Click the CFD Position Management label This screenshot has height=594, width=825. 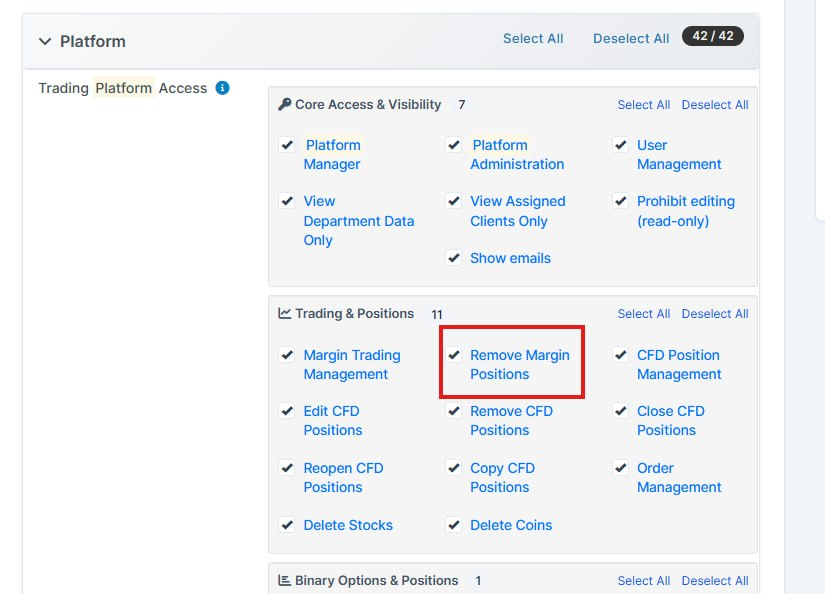tap(679, 365)
